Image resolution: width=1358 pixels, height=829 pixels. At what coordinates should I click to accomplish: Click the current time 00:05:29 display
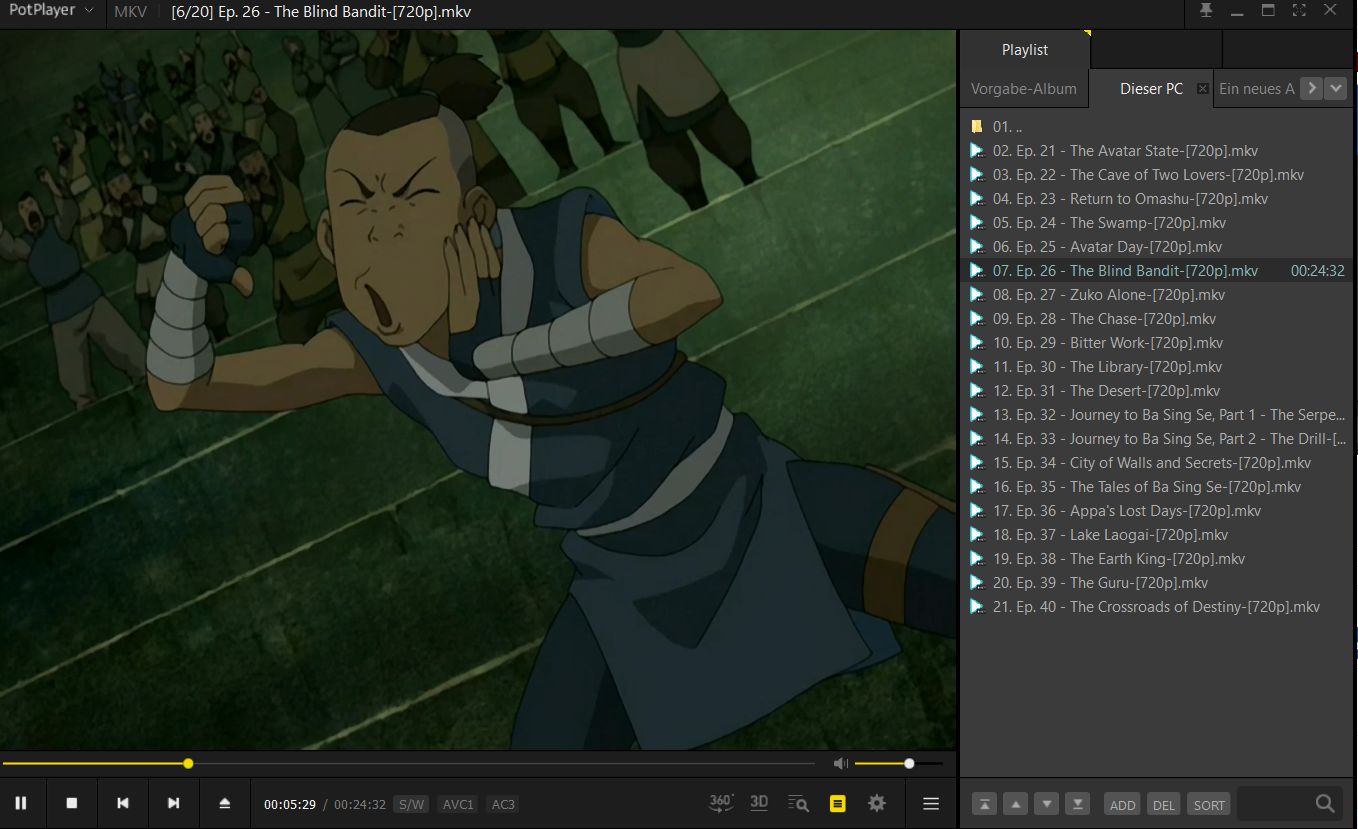[x=290, y=804]
